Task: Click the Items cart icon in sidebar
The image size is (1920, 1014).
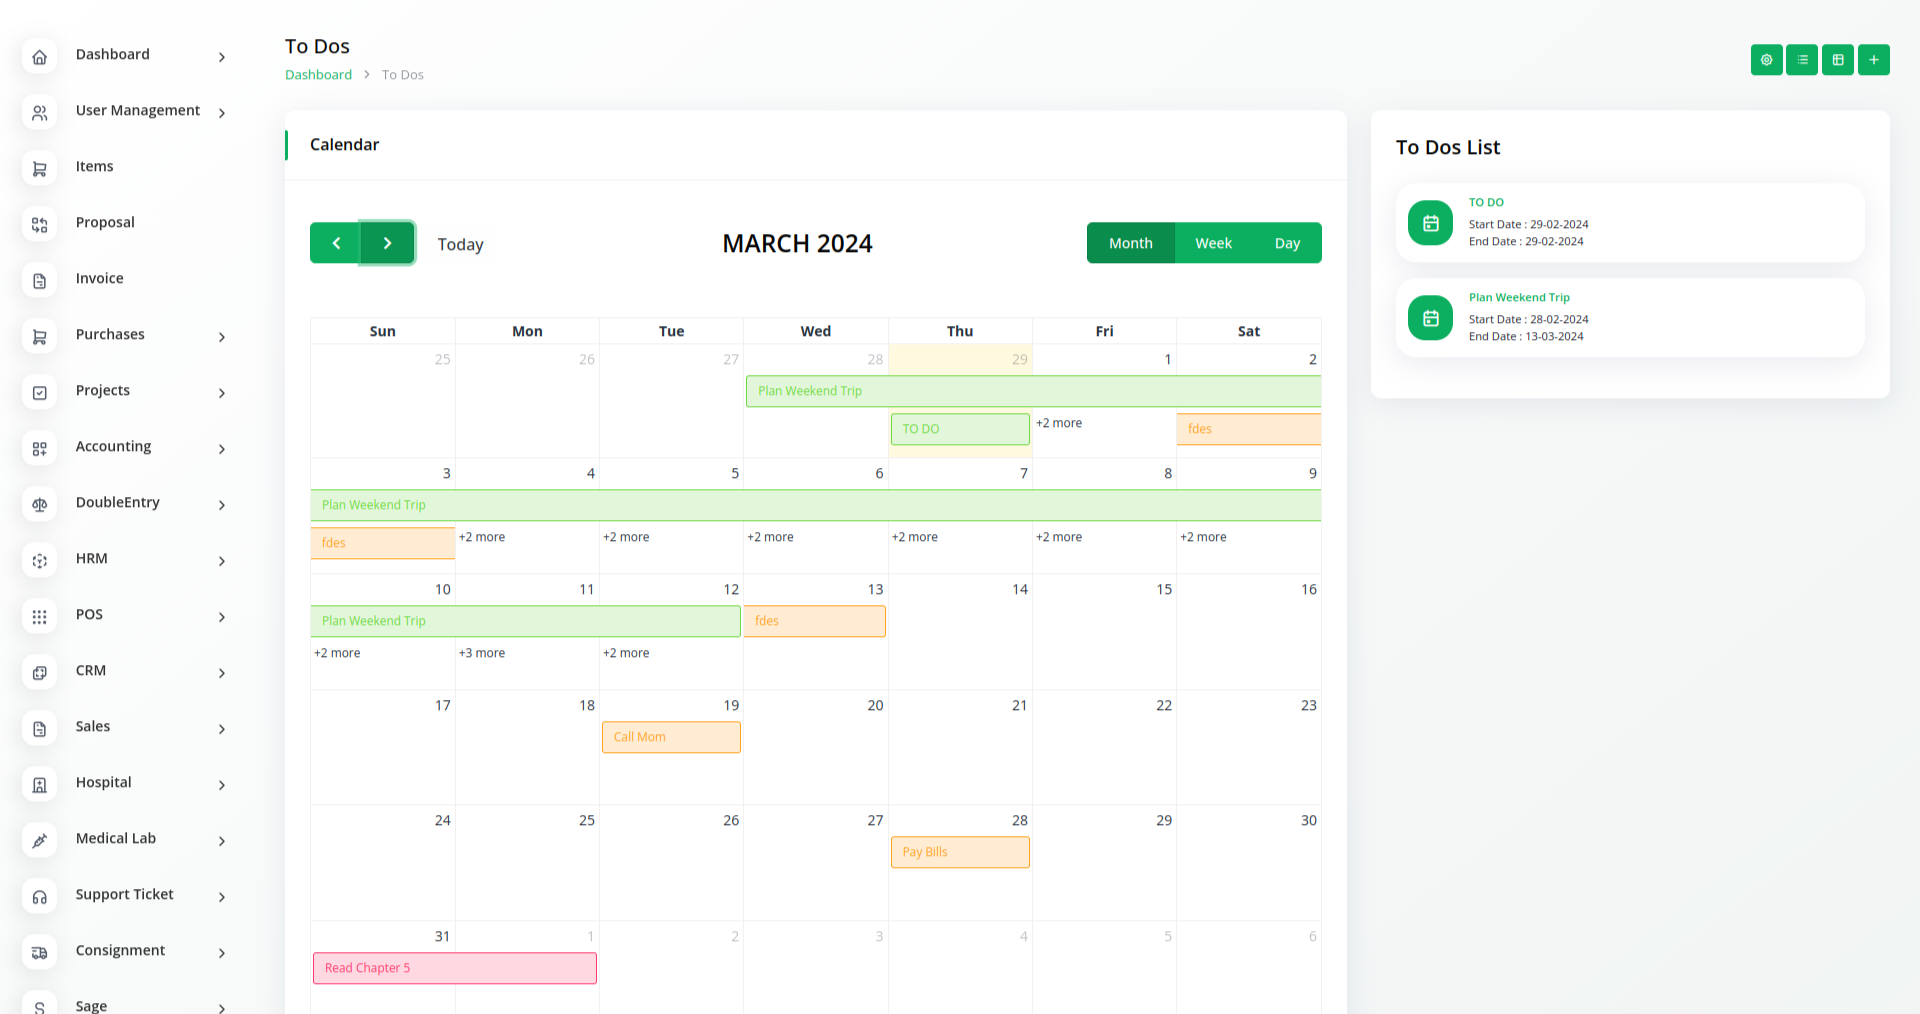Action: 39,169
